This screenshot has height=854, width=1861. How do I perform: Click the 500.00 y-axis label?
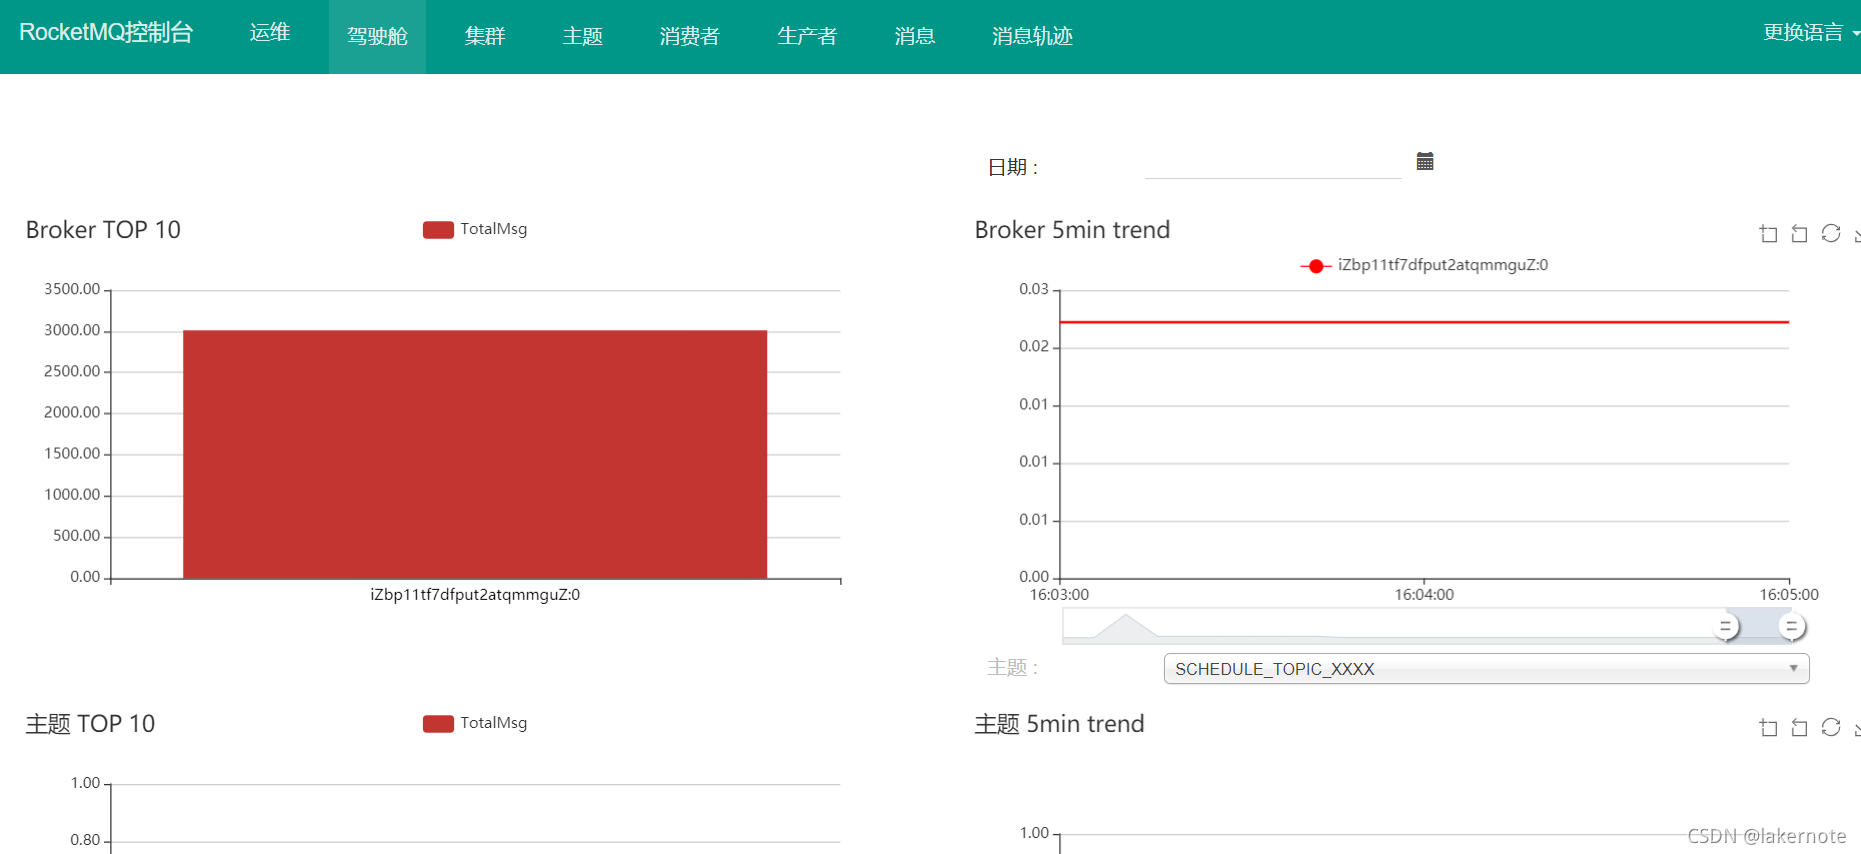77,536
